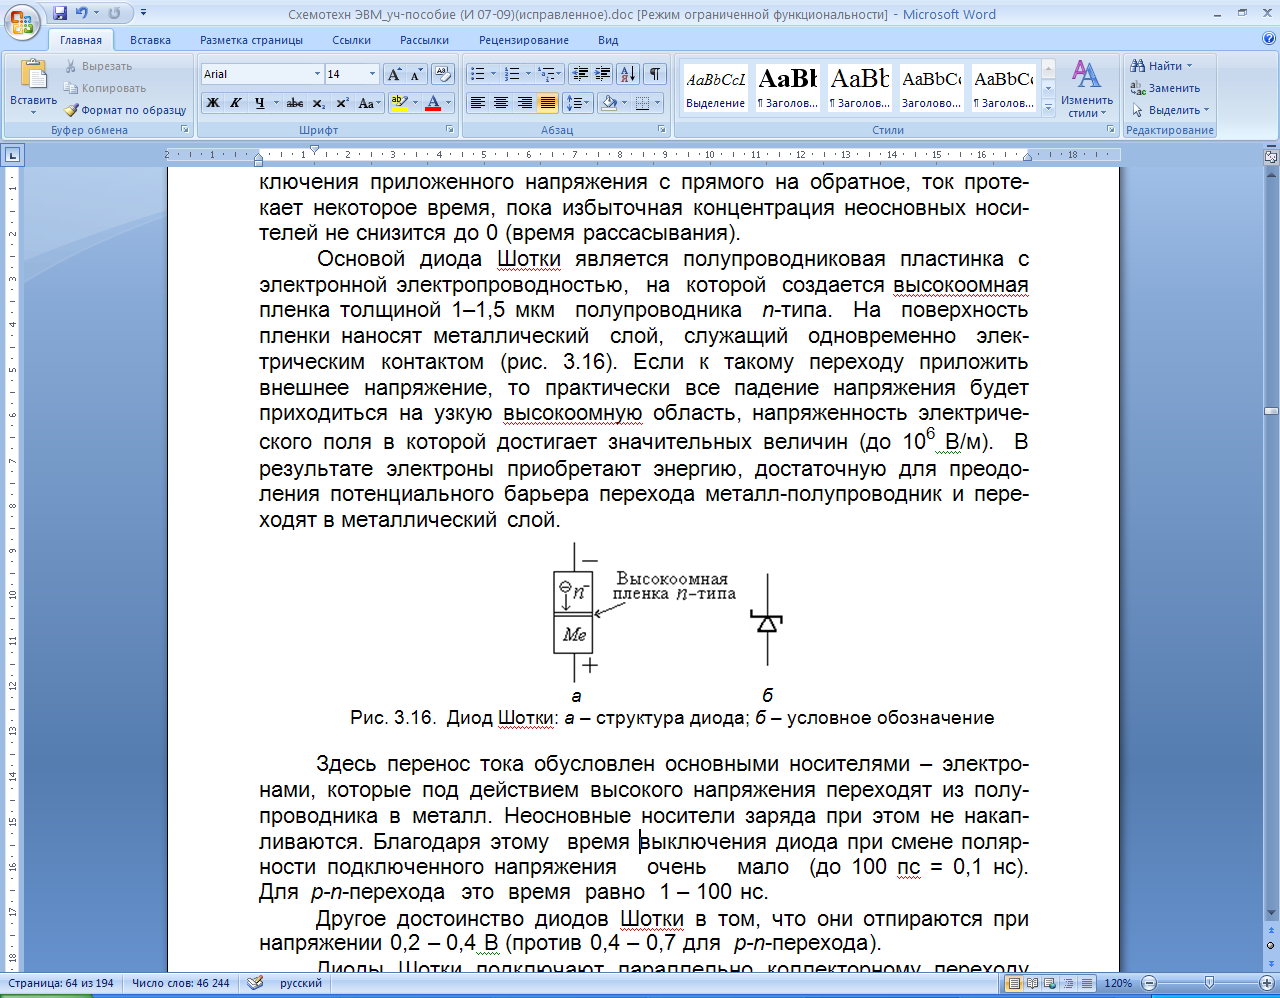This screenshot has width=1280, height=998.
Task: Switch to the Ссылки tab
Action: [351, 40]
